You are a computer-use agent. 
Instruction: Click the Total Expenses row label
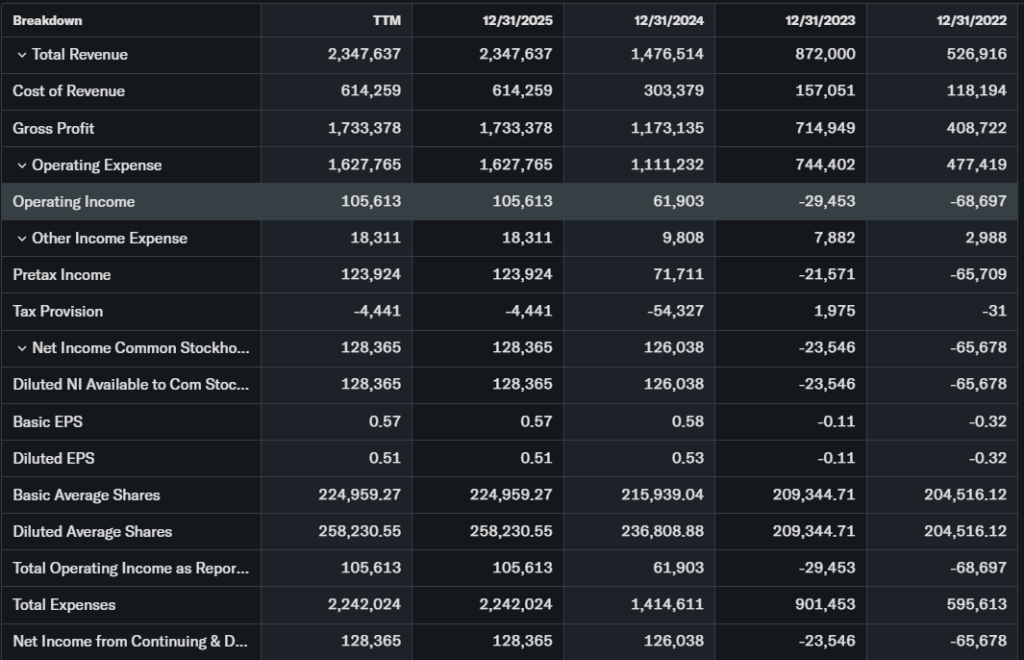point(64,605)
